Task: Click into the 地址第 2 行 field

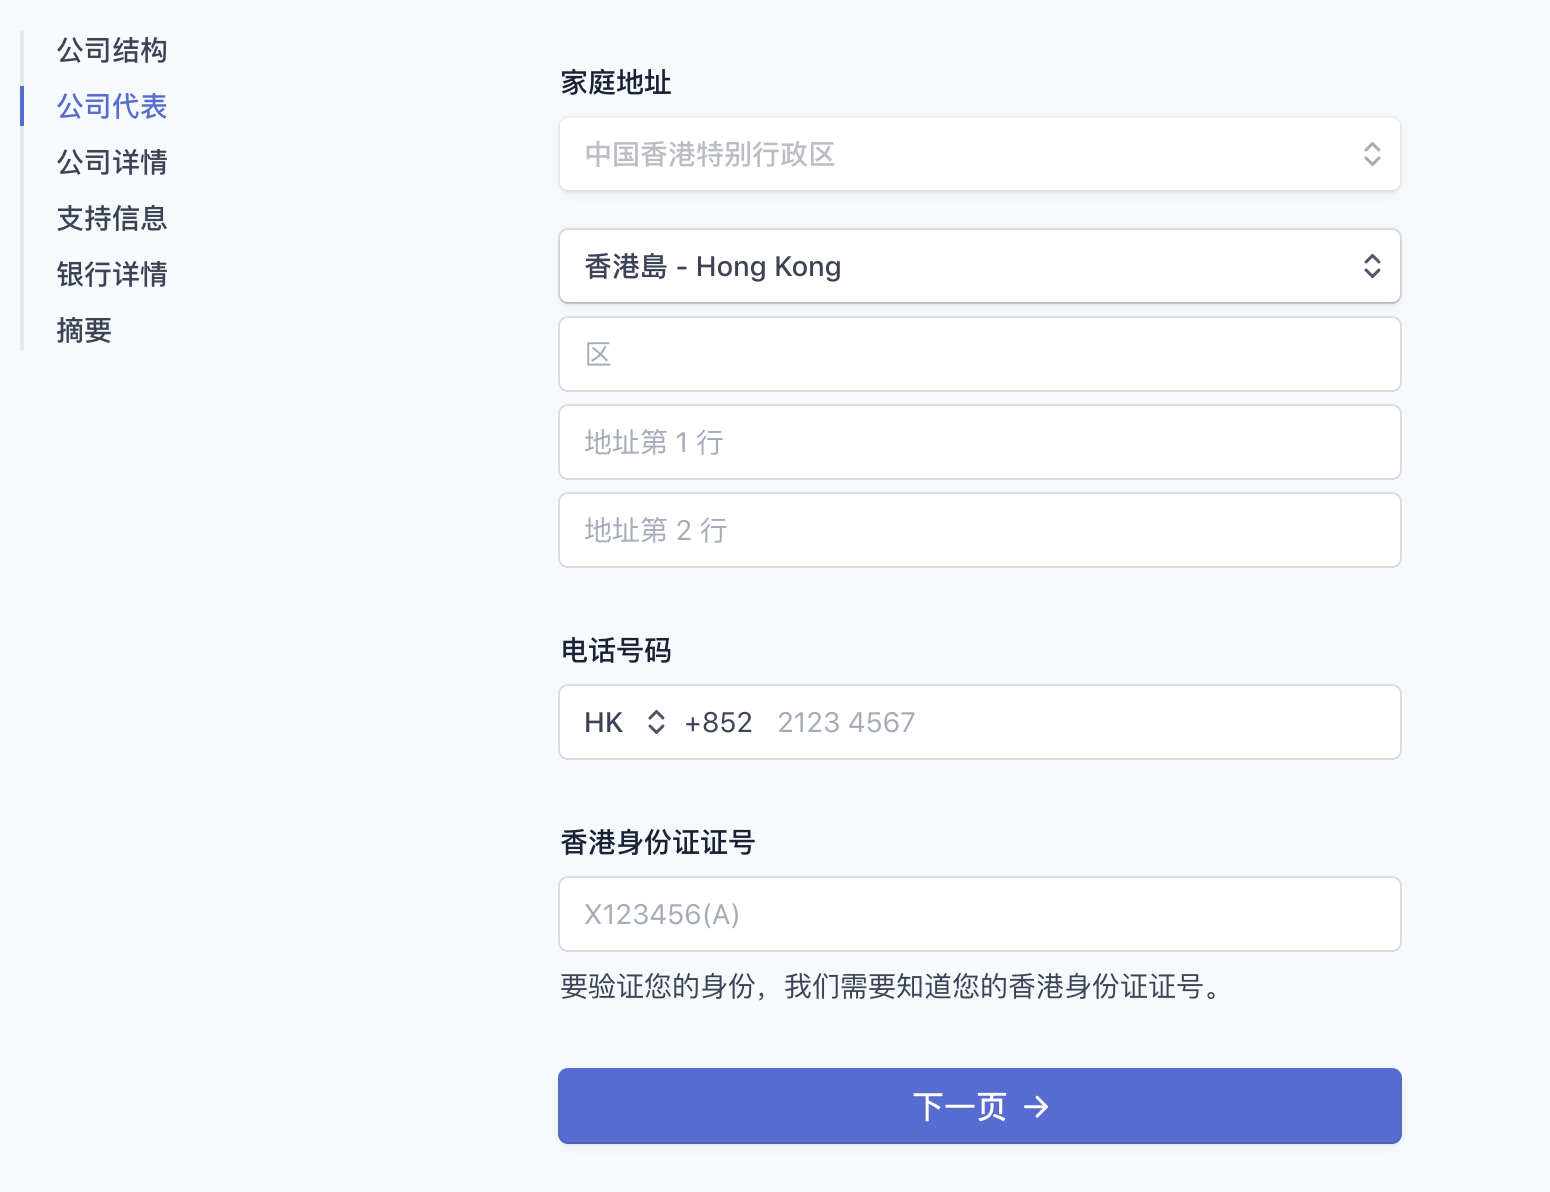Action: pos(979,530)
